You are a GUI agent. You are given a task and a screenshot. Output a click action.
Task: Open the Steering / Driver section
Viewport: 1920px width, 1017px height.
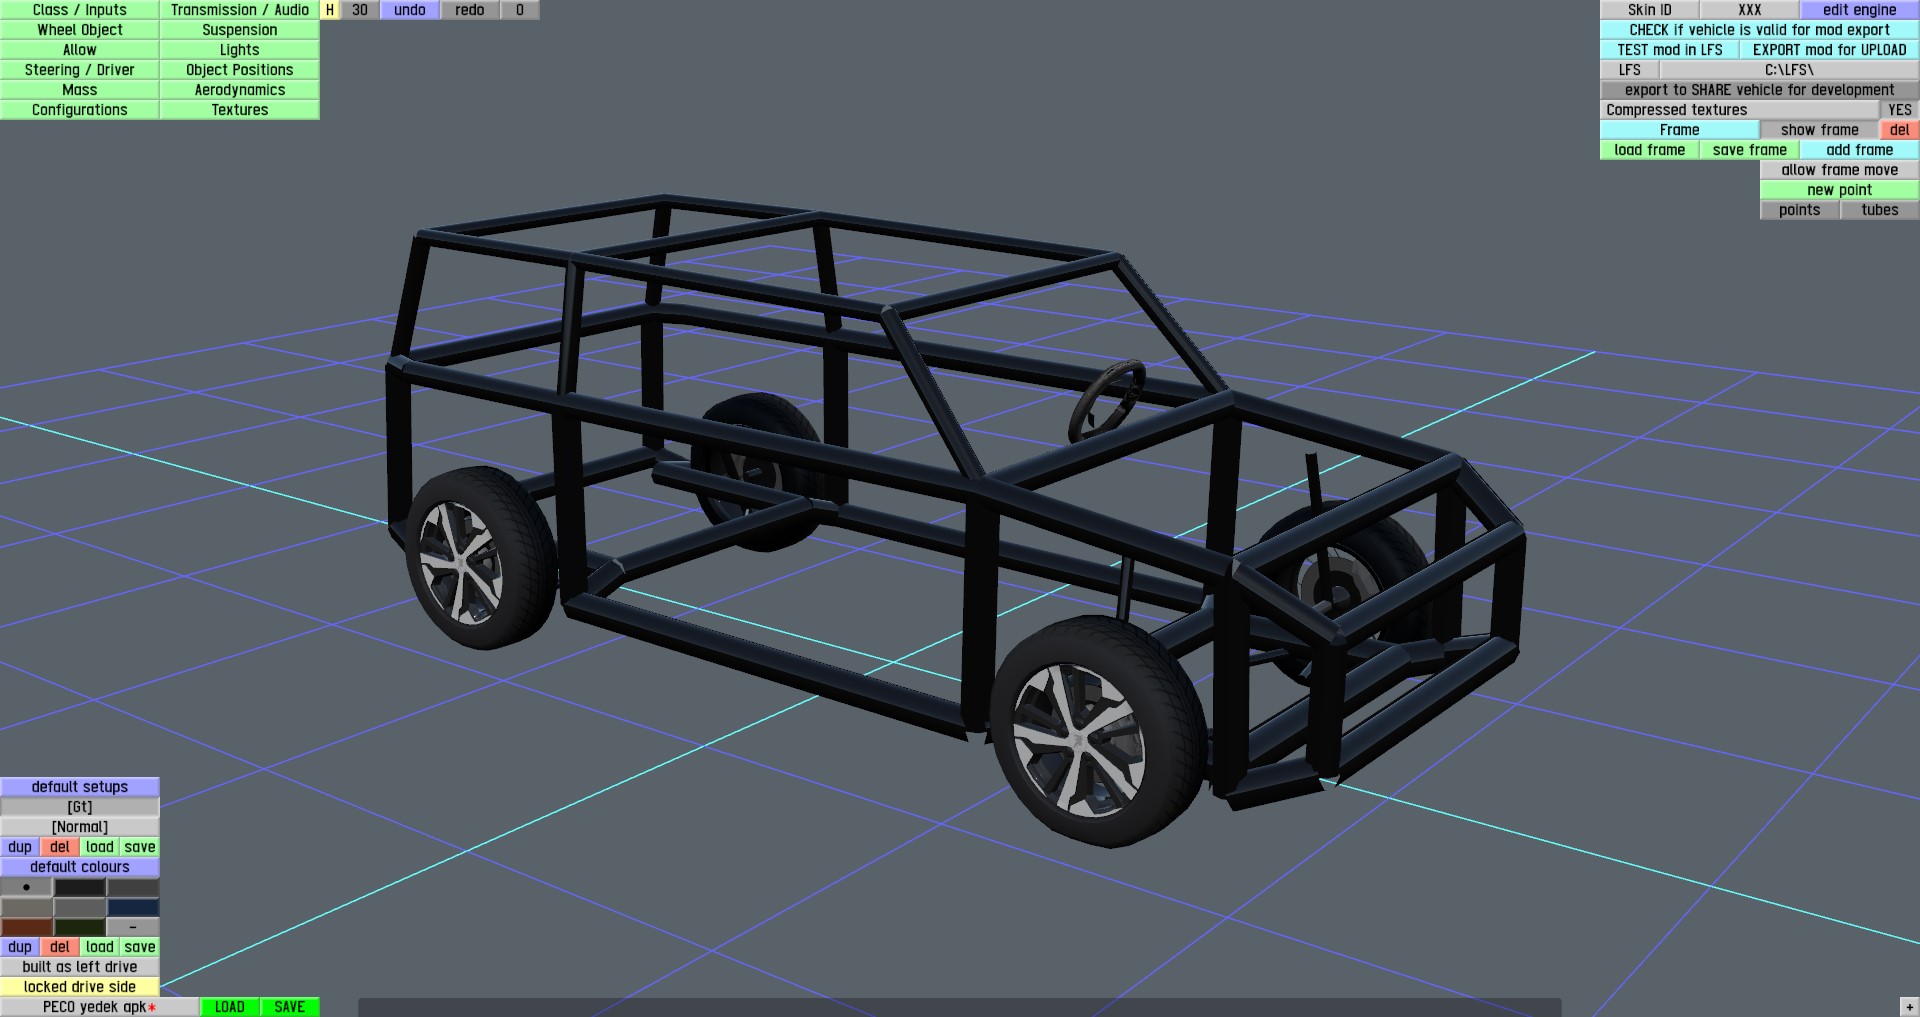80,70
